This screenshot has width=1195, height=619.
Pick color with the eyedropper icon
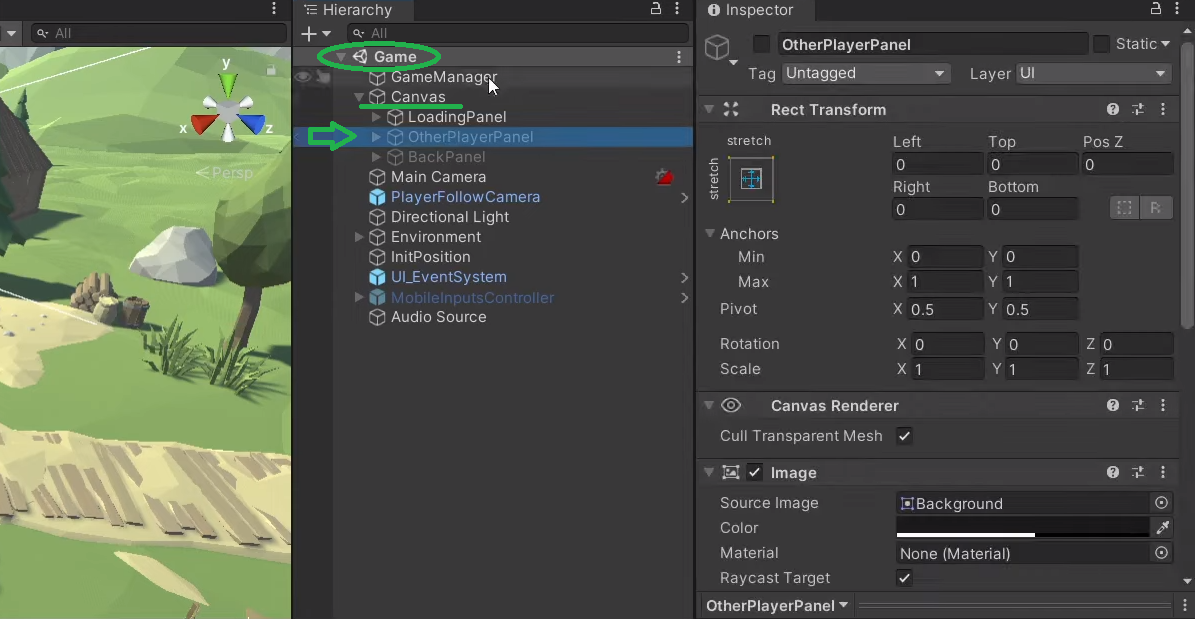pyautogui.click(x=1163, y=528)
